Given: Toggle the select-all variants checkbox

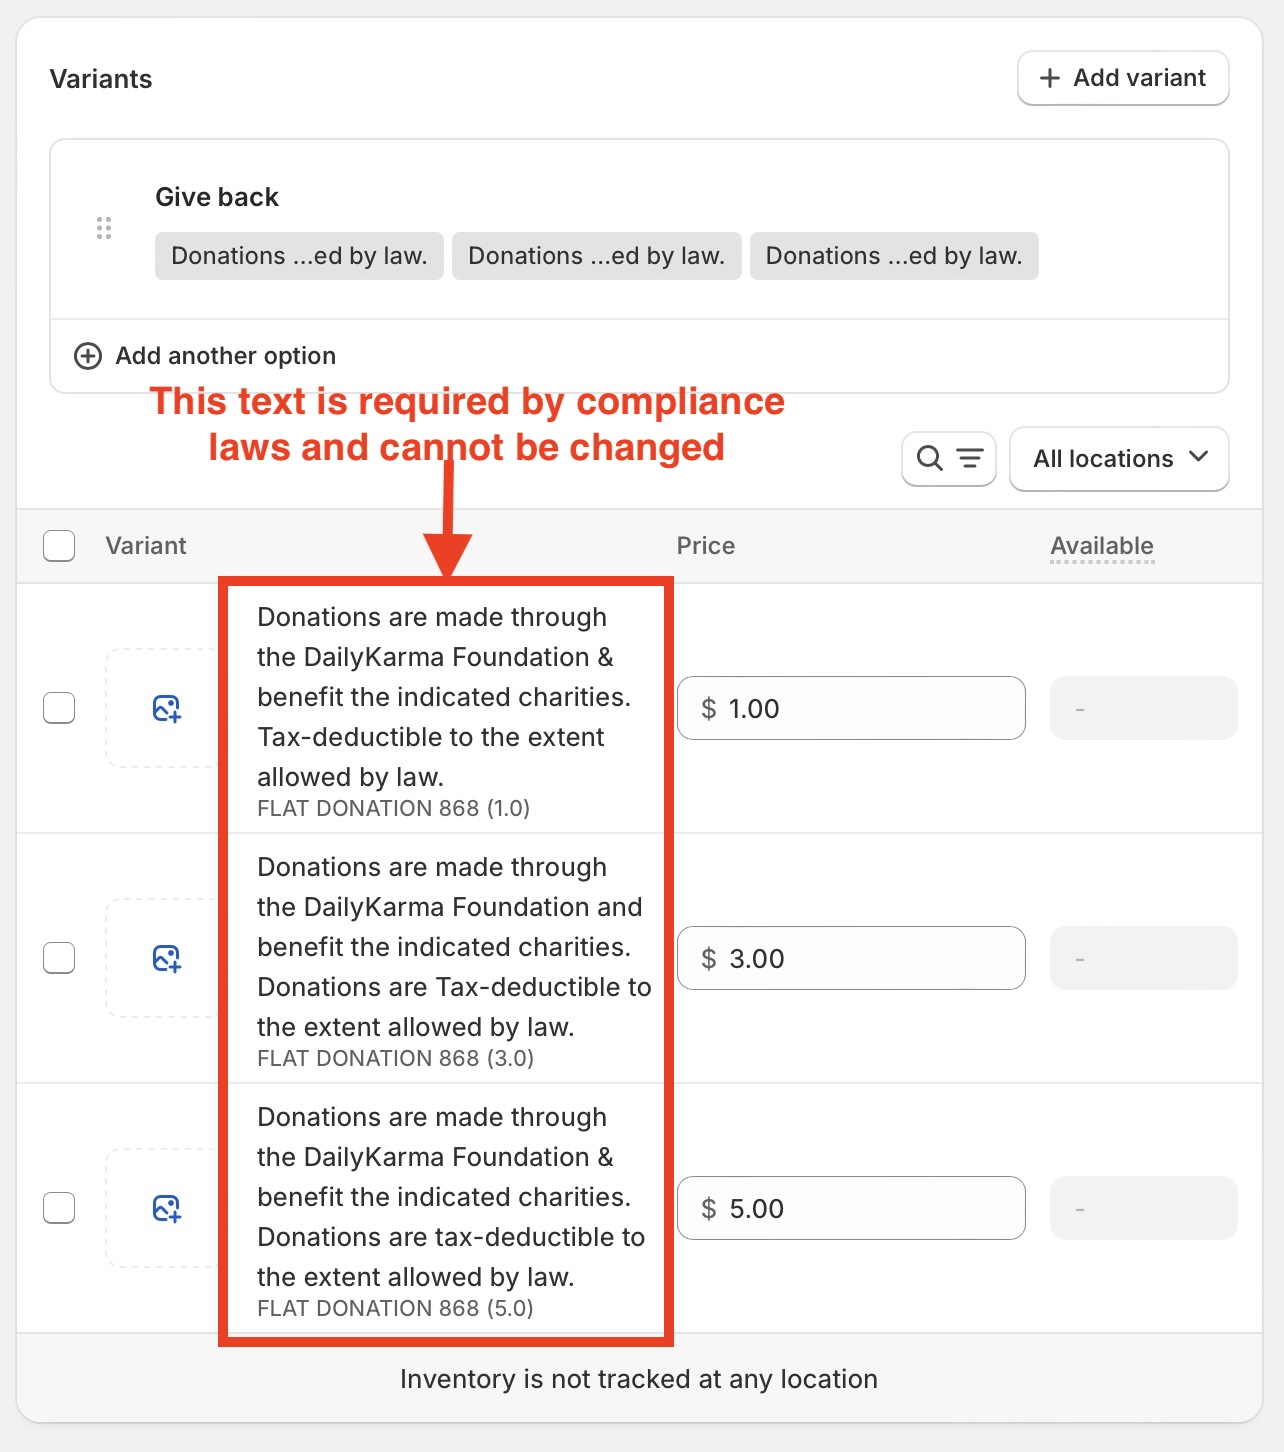Looking at the screenshot, I should 59,546.
